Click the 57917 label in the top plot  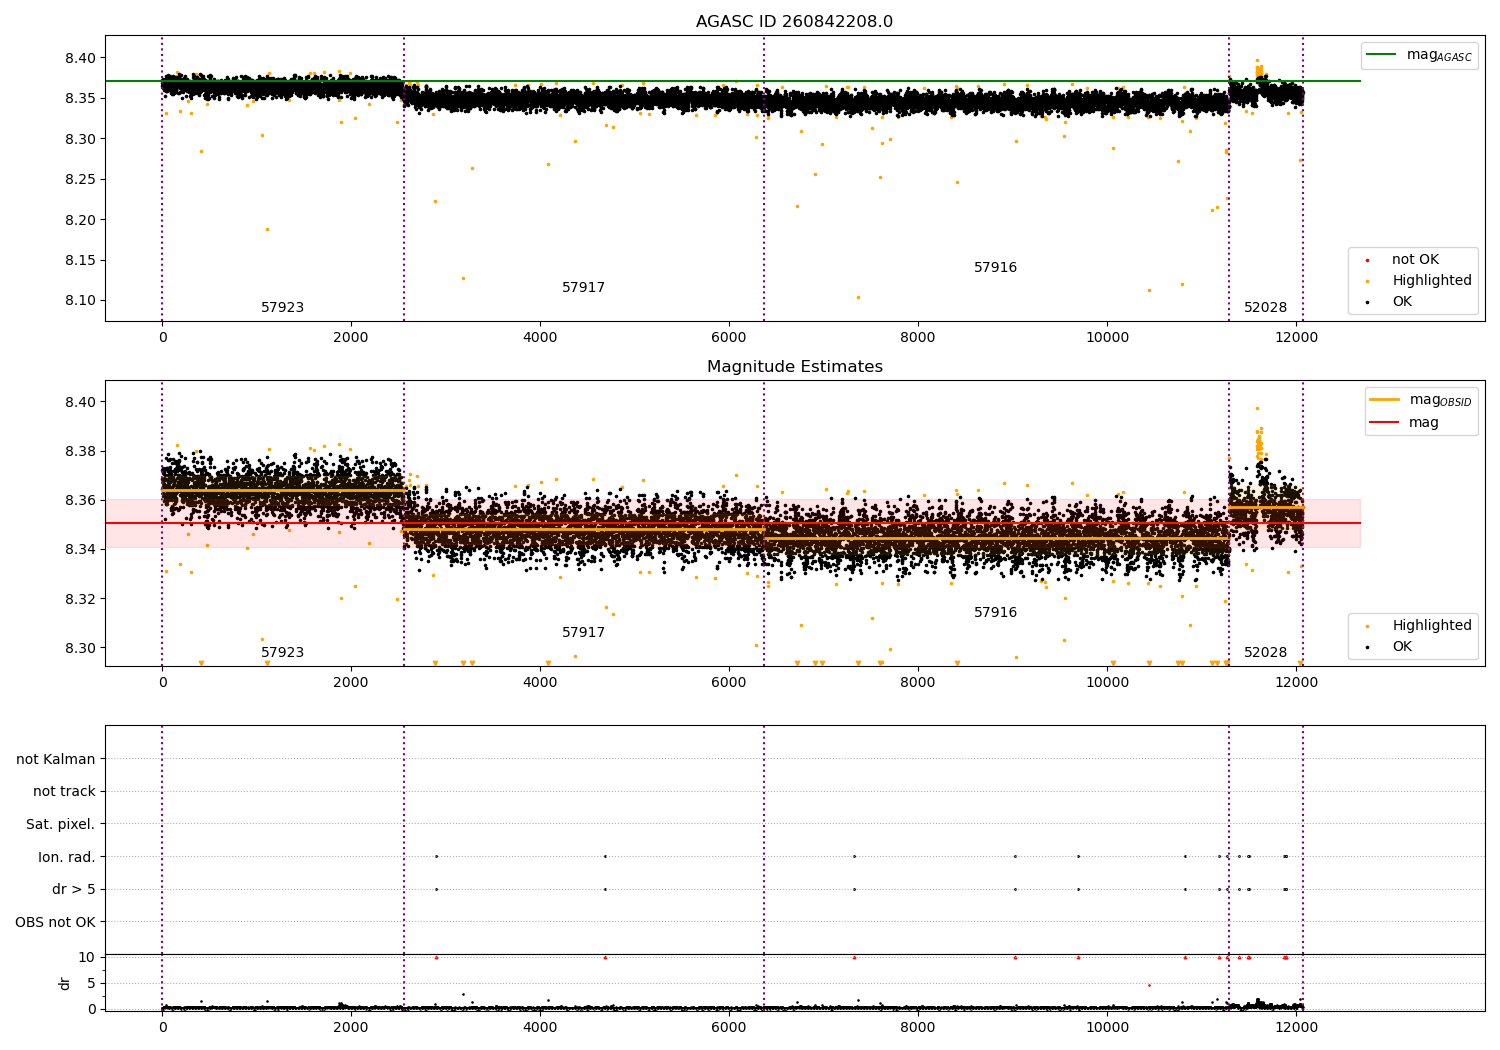583,288
